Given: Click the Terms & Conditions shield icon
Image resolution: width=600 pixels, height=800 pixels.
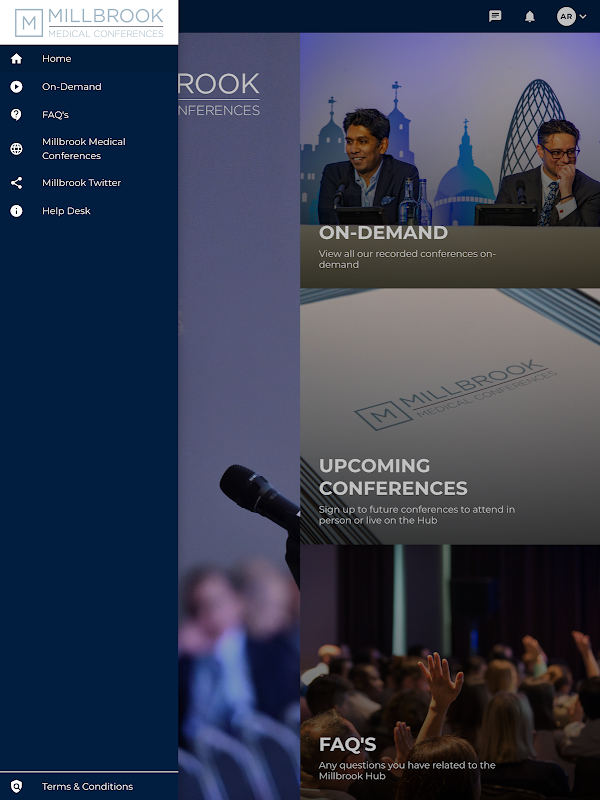Looking at the screenshot, I should coord(16,786).
